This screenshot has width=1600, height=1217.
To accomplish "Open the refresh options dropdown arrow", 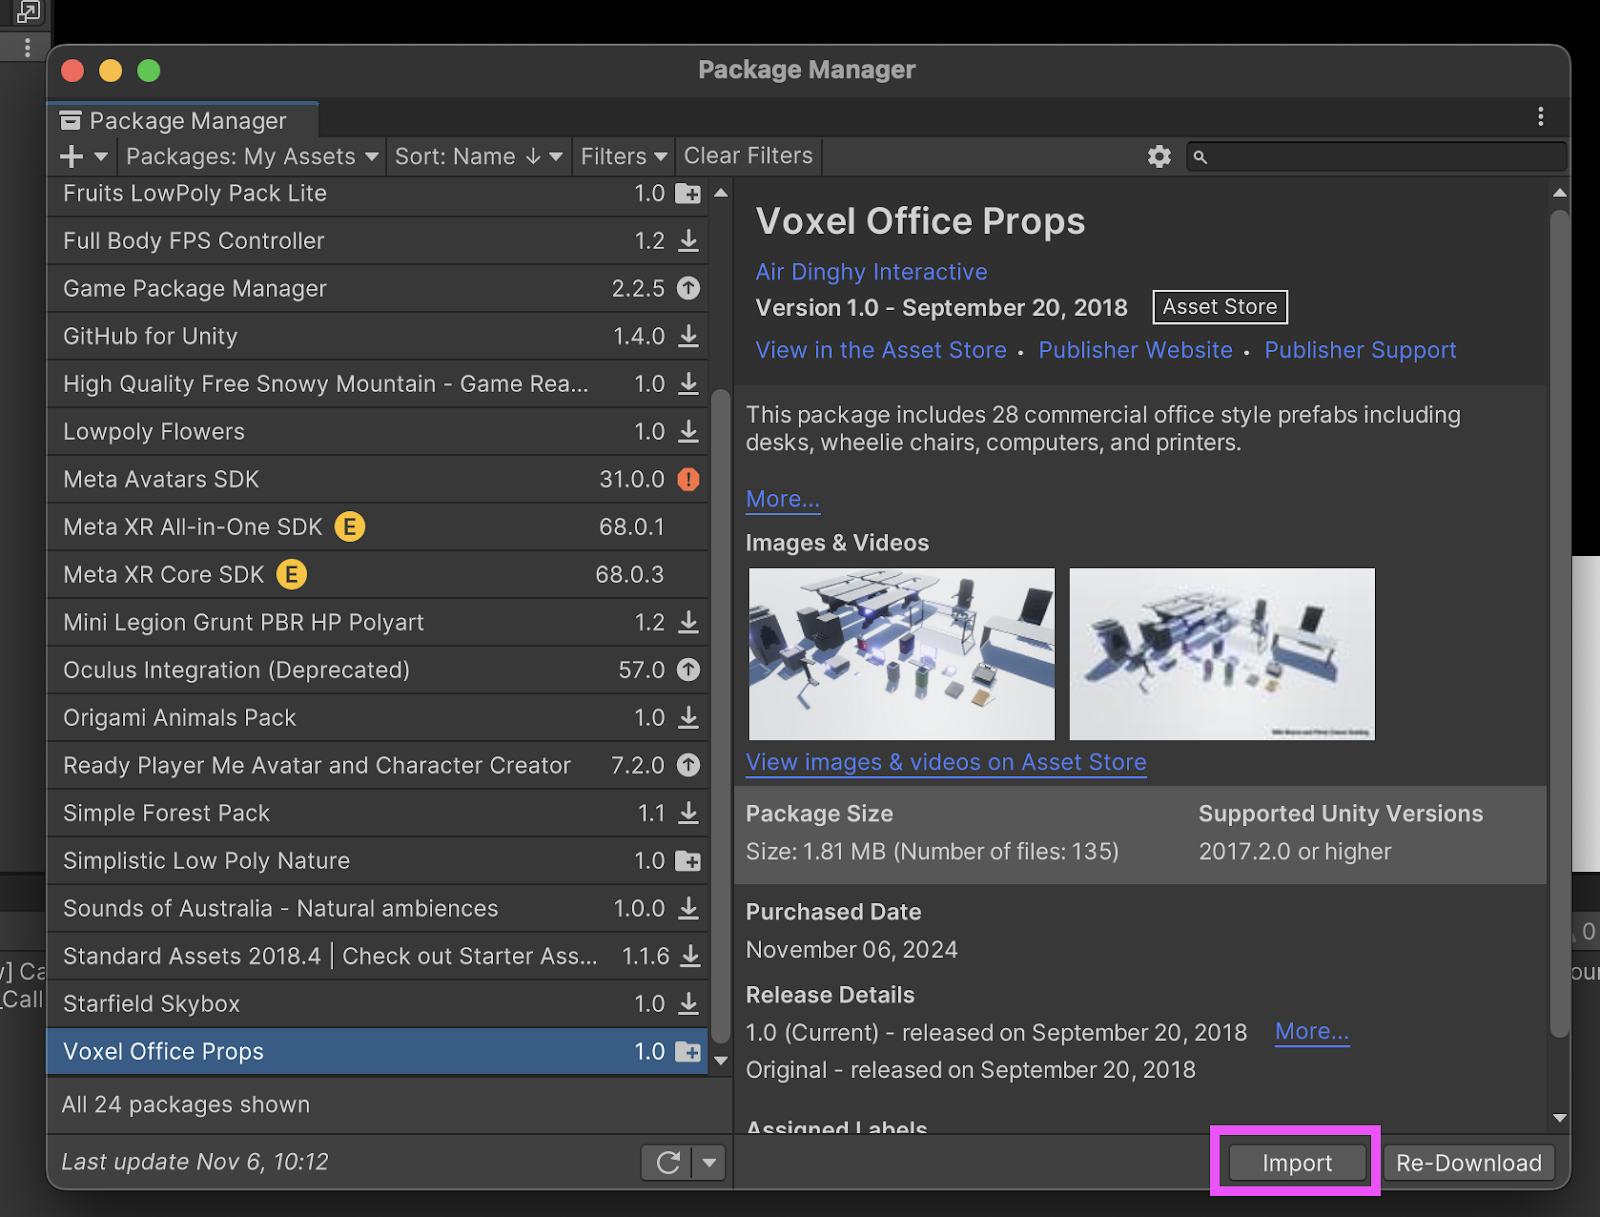I will 709,1162.
